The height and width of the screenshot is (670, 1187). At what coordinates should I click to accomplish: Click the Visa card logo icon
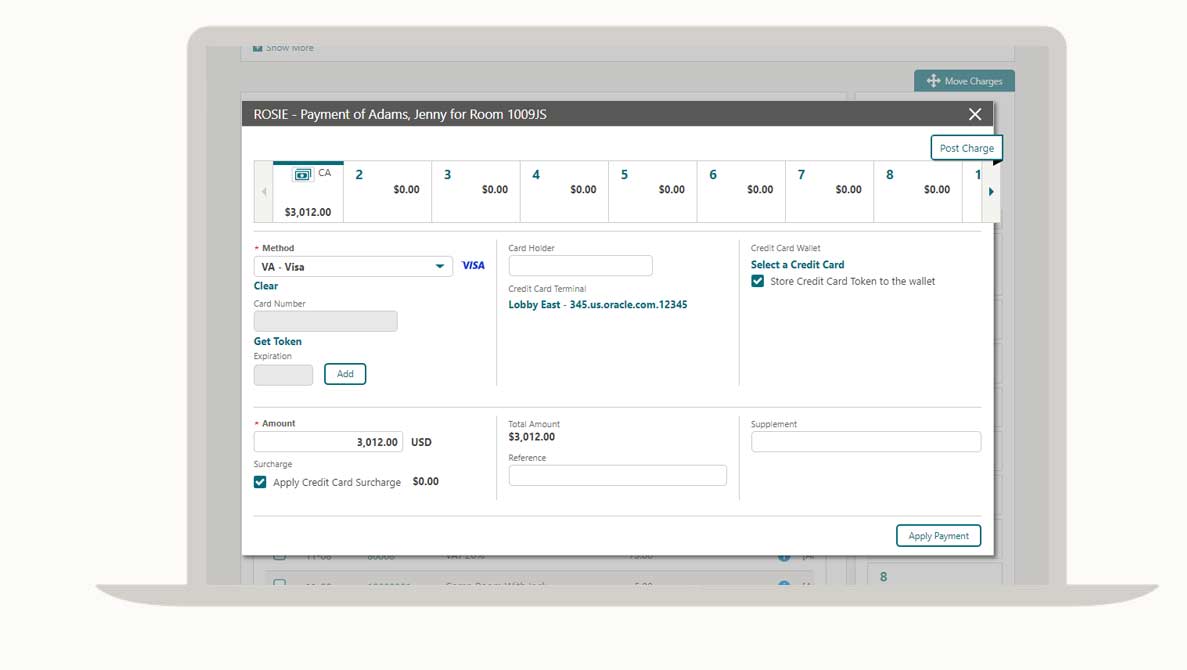tap(473, 266)
